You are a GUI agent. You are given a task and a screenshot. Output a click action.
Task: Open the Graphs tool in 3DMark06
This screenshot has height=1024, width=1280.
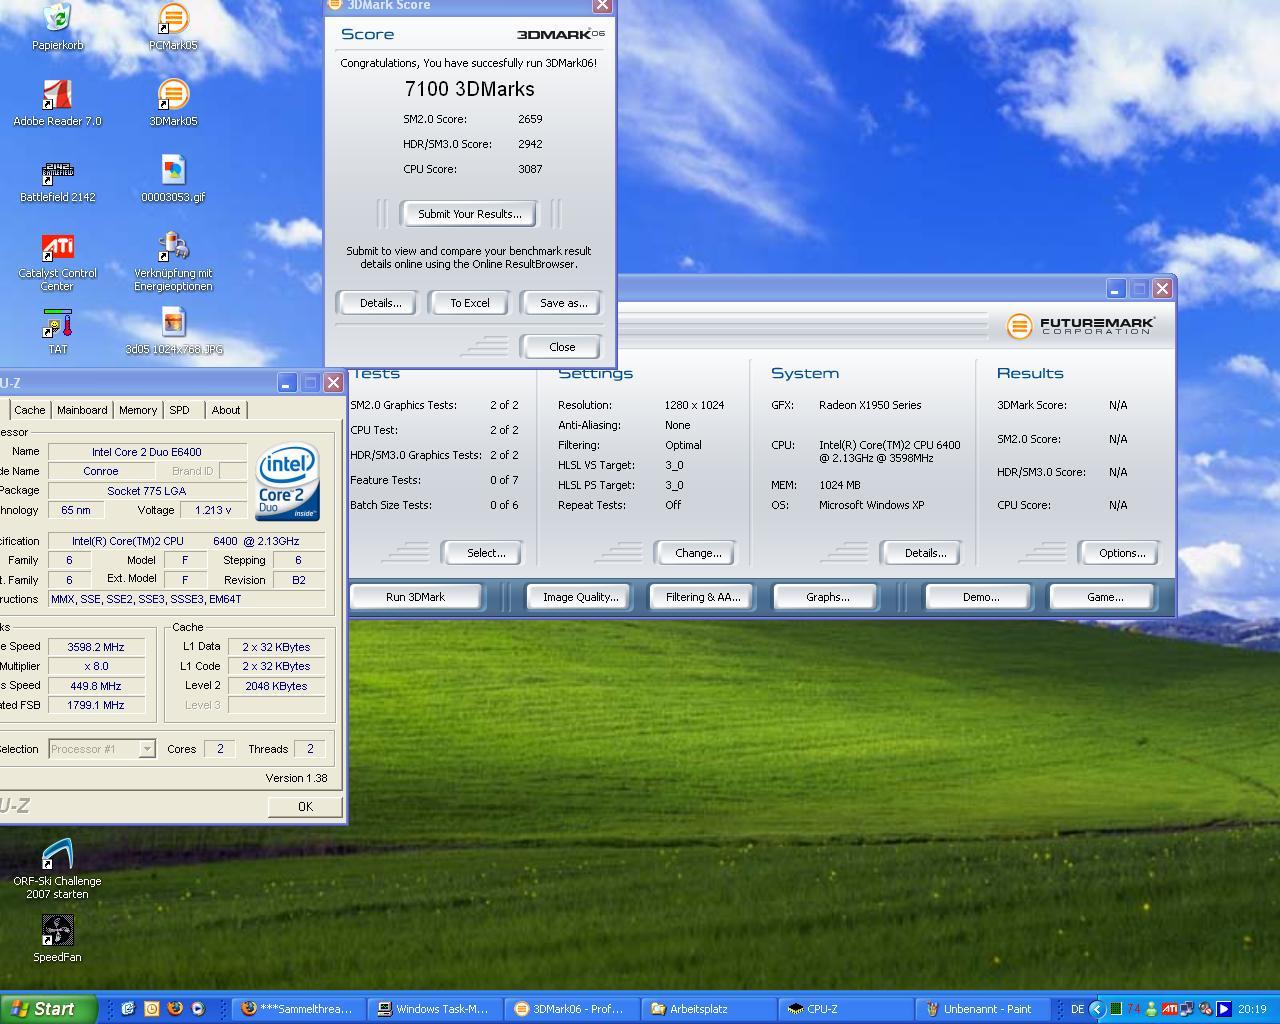[x=827, y=597]
